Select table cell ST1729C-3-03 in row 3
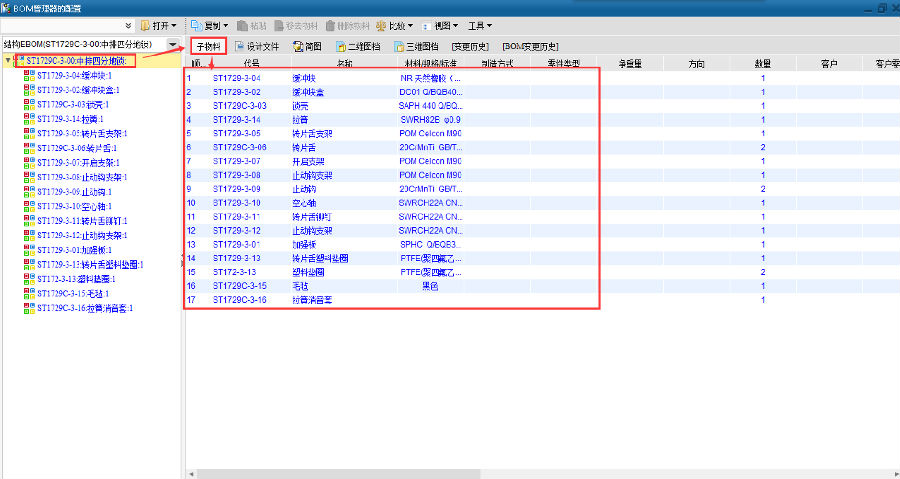The height and width of the screenshot is (479, 900). point(239,106)
